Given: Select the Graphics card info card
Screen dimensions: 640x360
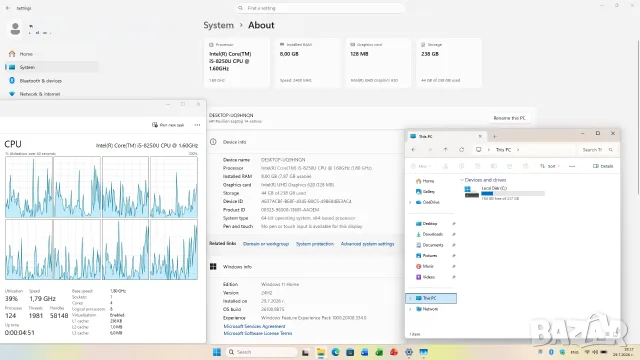Looking at the screenshot, I should click(x=378, y=62).
